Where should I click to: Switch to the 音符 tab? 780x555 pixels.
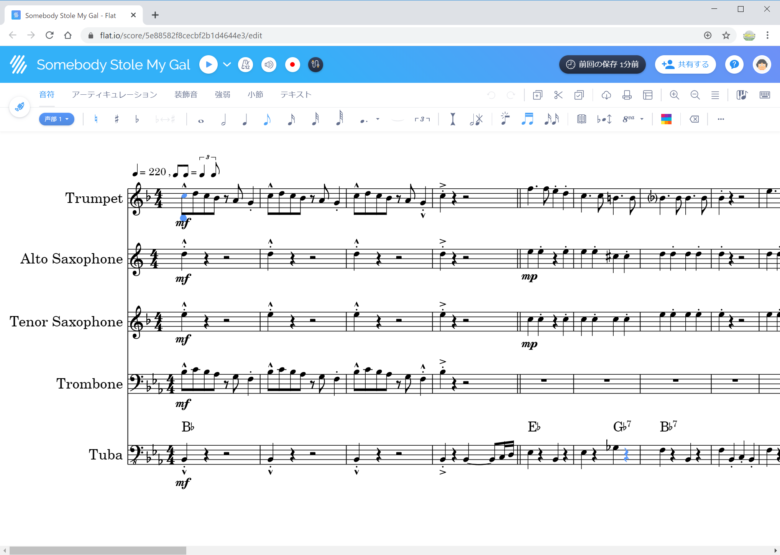47,94
